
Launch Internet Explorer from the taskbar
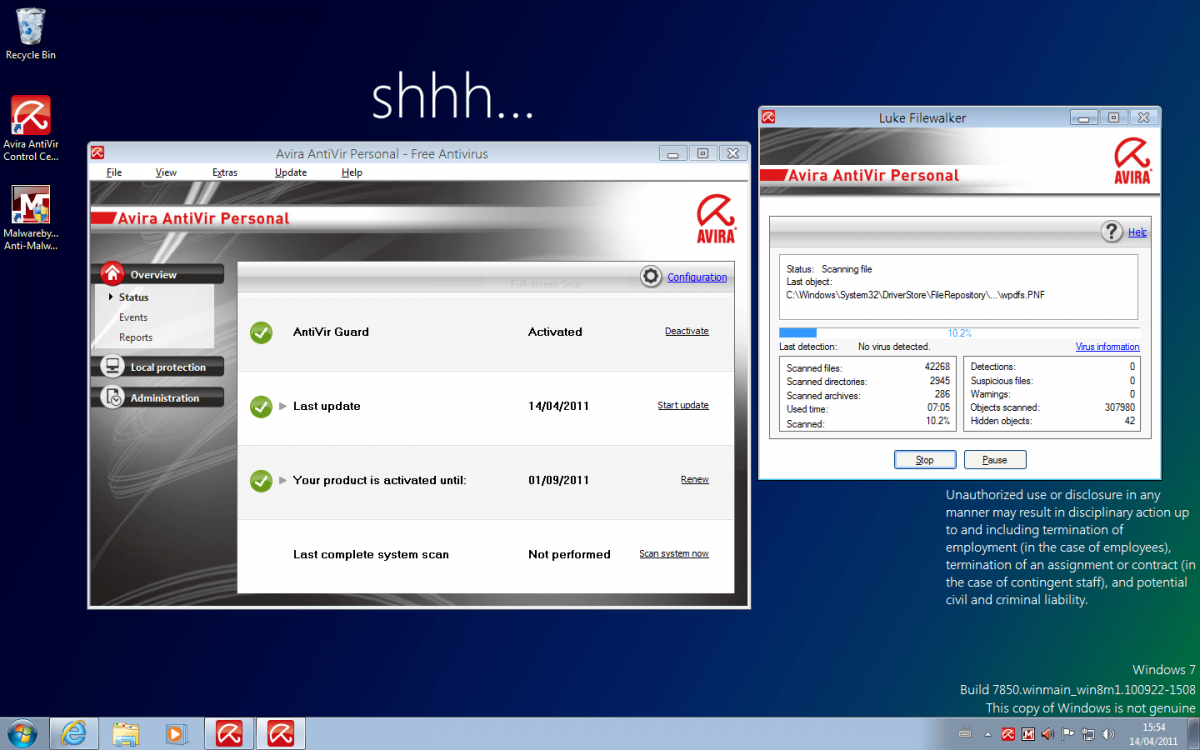[74, 733]
